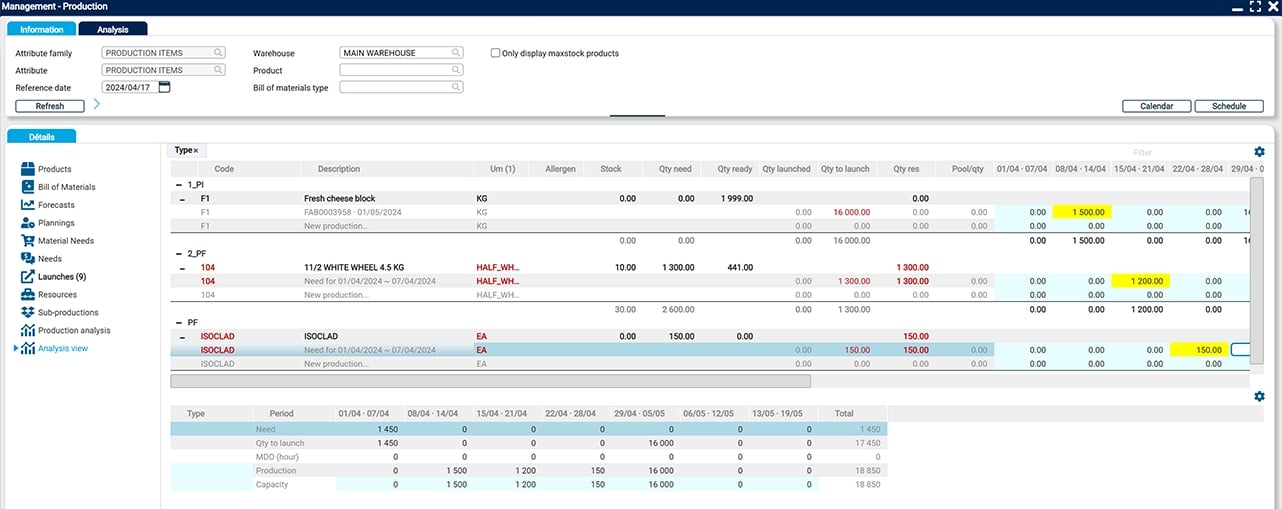
Task: Open the Launches (9) icon
Action: (x=28, y=277)
